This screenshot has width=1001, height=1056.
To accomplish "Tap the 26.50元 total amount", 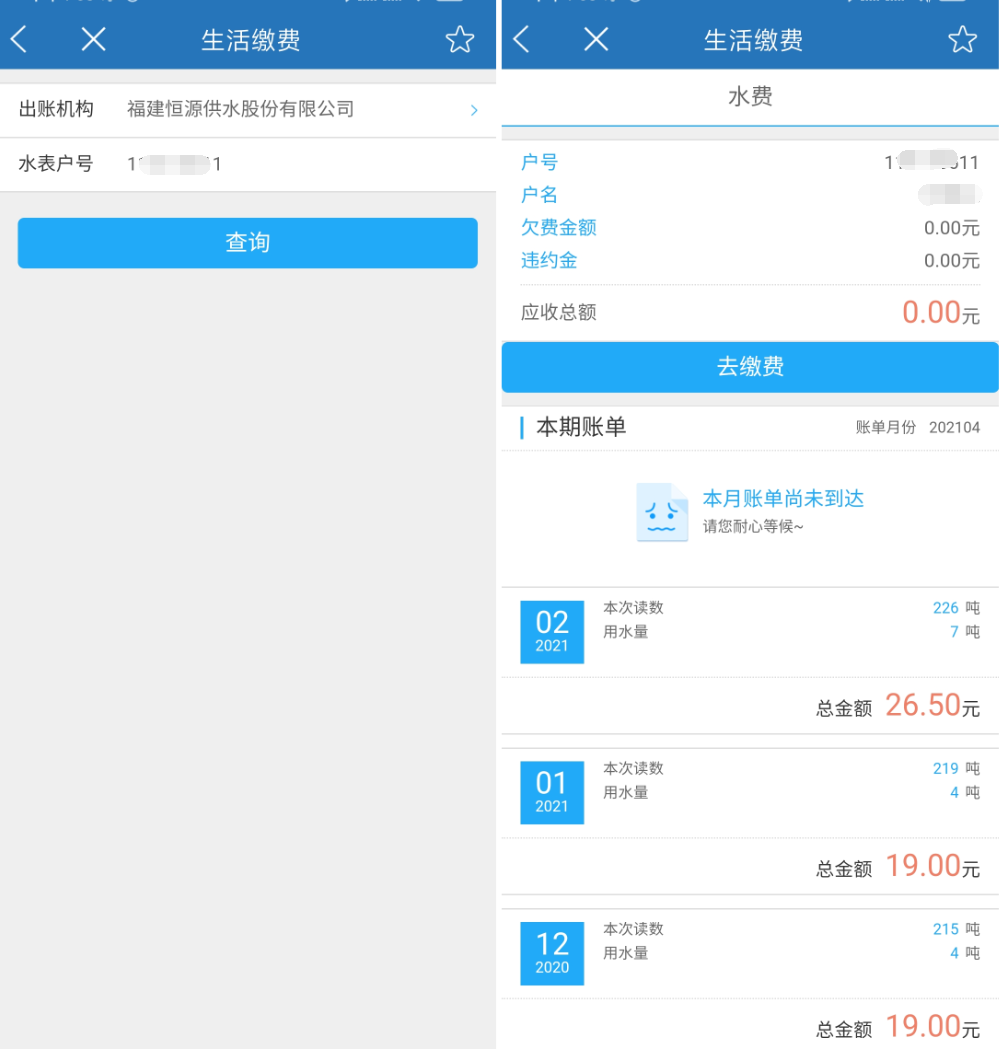I will click(931, 706).
